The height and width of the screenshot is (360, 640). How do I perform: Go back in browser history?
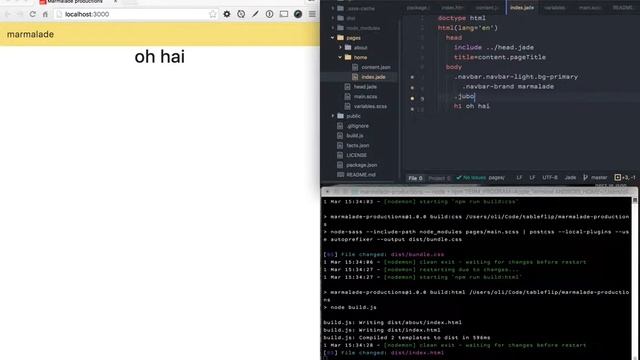(x=7, y=14)
